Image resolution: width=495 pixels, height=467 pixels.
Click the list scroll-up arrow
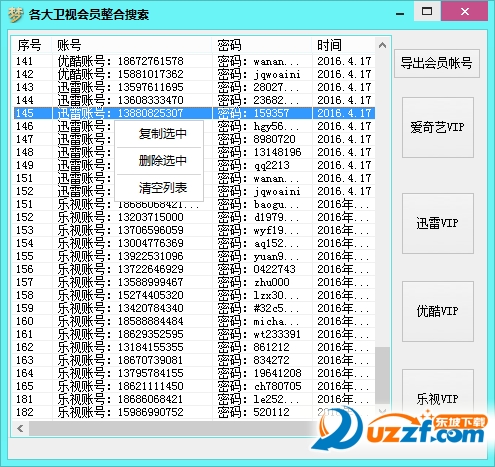382,45
